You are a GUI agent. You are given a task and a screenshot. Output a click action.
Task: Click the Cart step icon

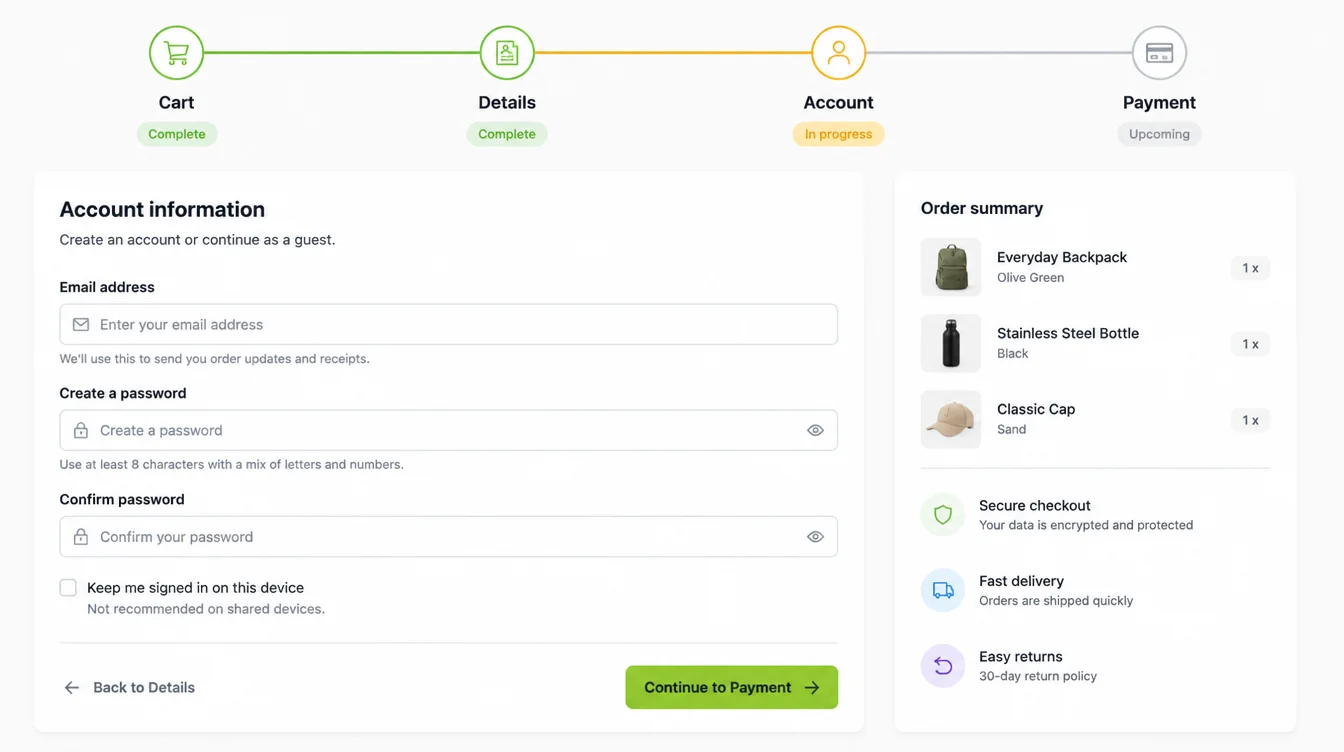coord(177,53)
